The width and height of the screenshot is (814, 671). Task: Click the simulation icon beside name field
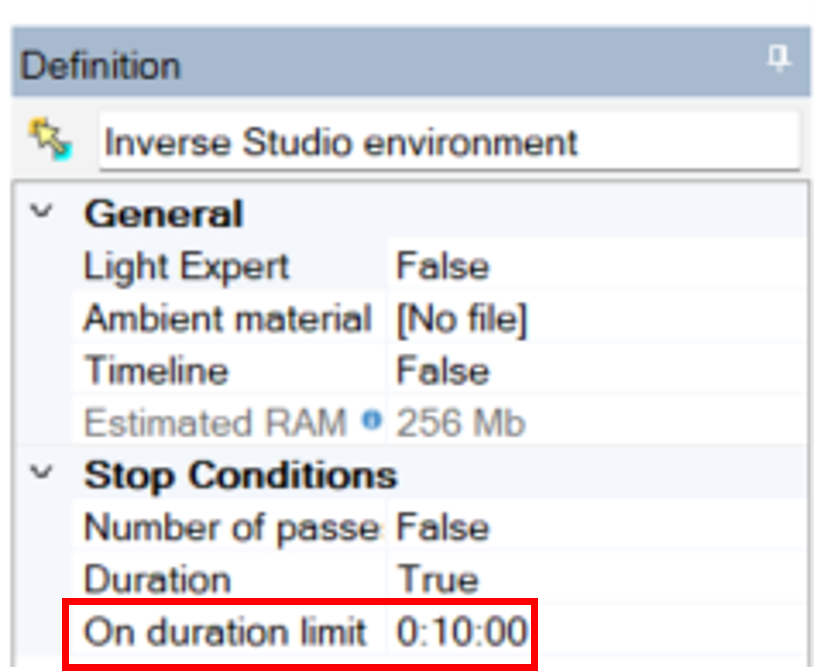tap(50, 140)
